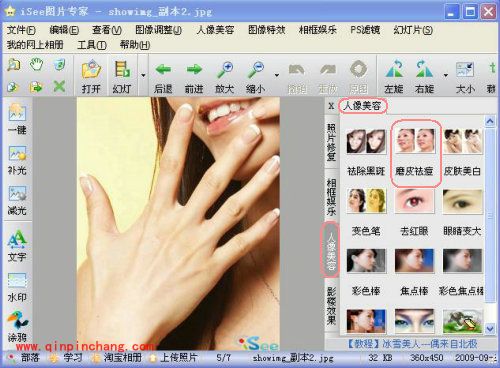Image resolution: width=500 pixels, height=368 pixels.
Task: Go back with the 后退 green arrow
Action: (163, 77)
